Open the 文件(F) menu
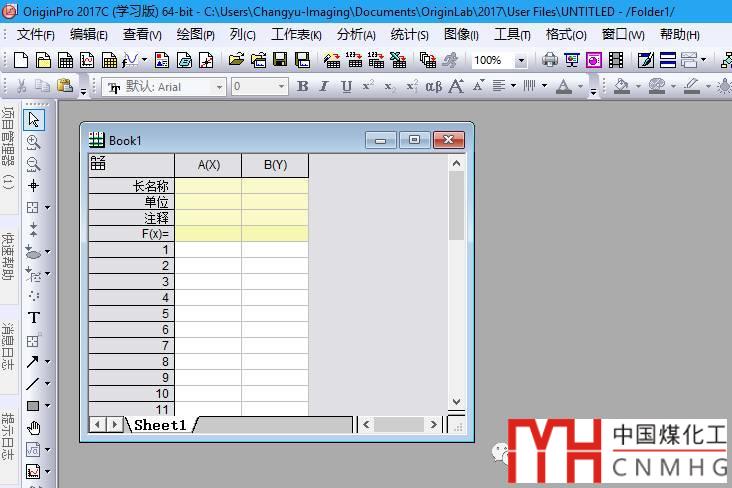The width and height of the screenshot is (732, 488). [x=35, y=35]
